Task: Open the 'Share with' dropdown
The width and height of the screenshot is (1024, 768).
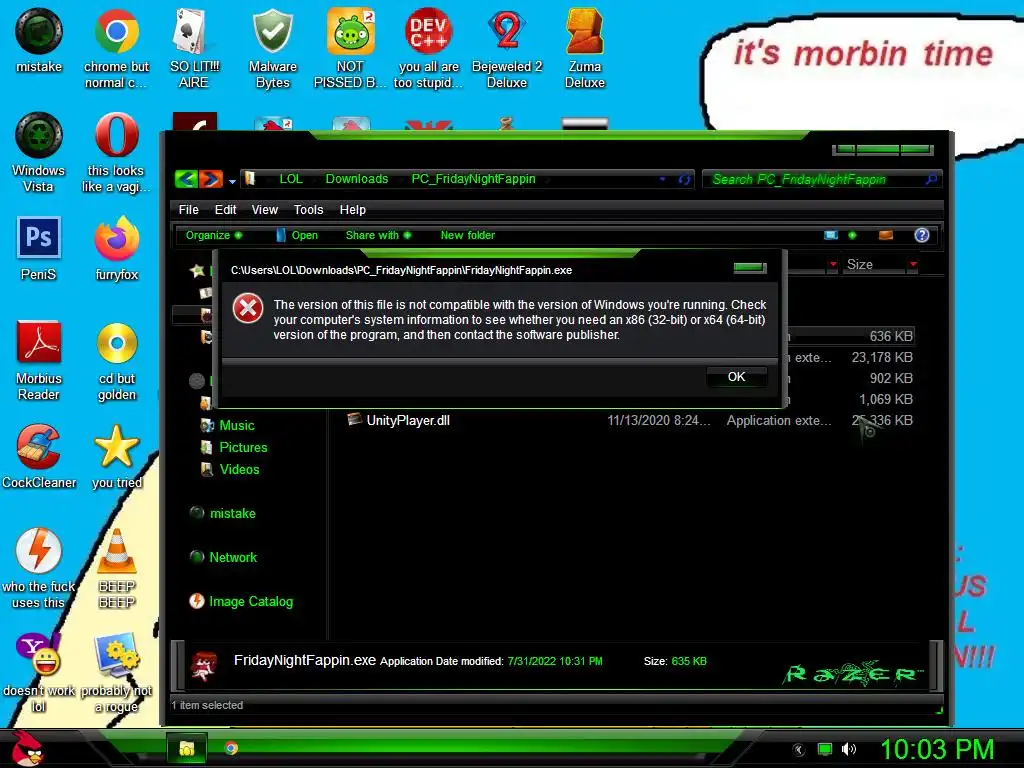Action: (378, 235)
